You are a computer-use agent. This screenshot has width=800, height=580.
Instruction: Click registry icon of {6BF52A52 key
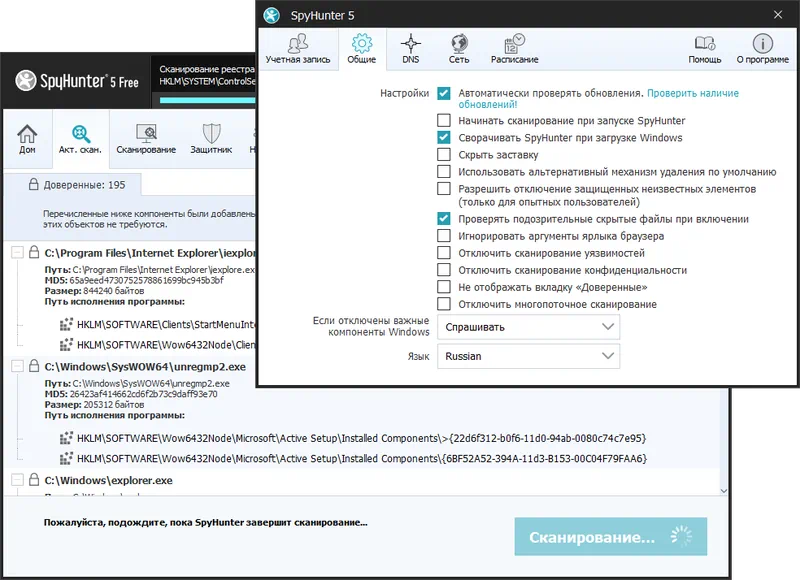click(x=66, y=459)
